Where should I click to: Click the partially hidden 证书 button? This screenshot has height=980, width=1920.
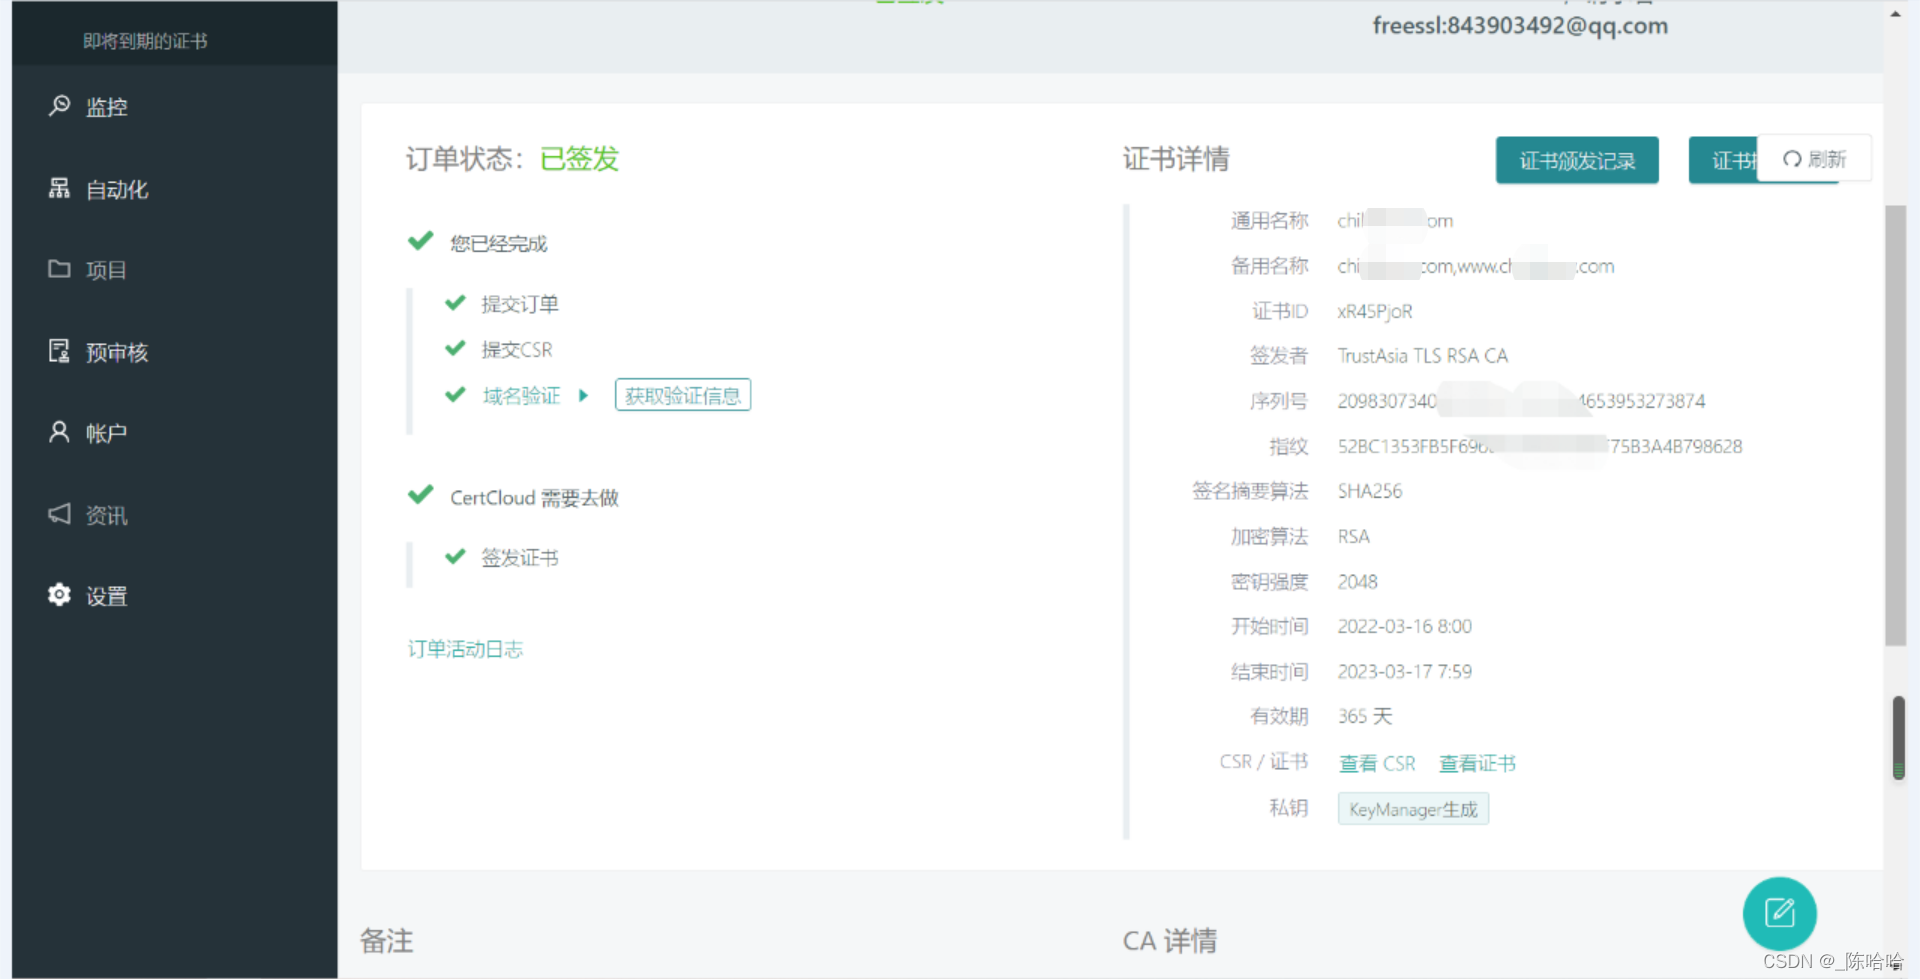(1723, 161)
